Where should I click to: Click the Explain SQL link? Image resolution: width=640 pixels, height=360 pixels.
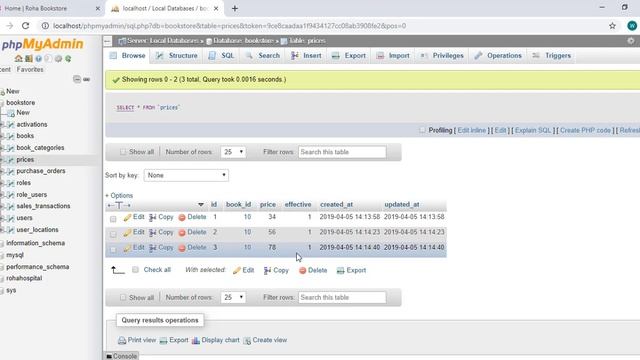(533, 130)
